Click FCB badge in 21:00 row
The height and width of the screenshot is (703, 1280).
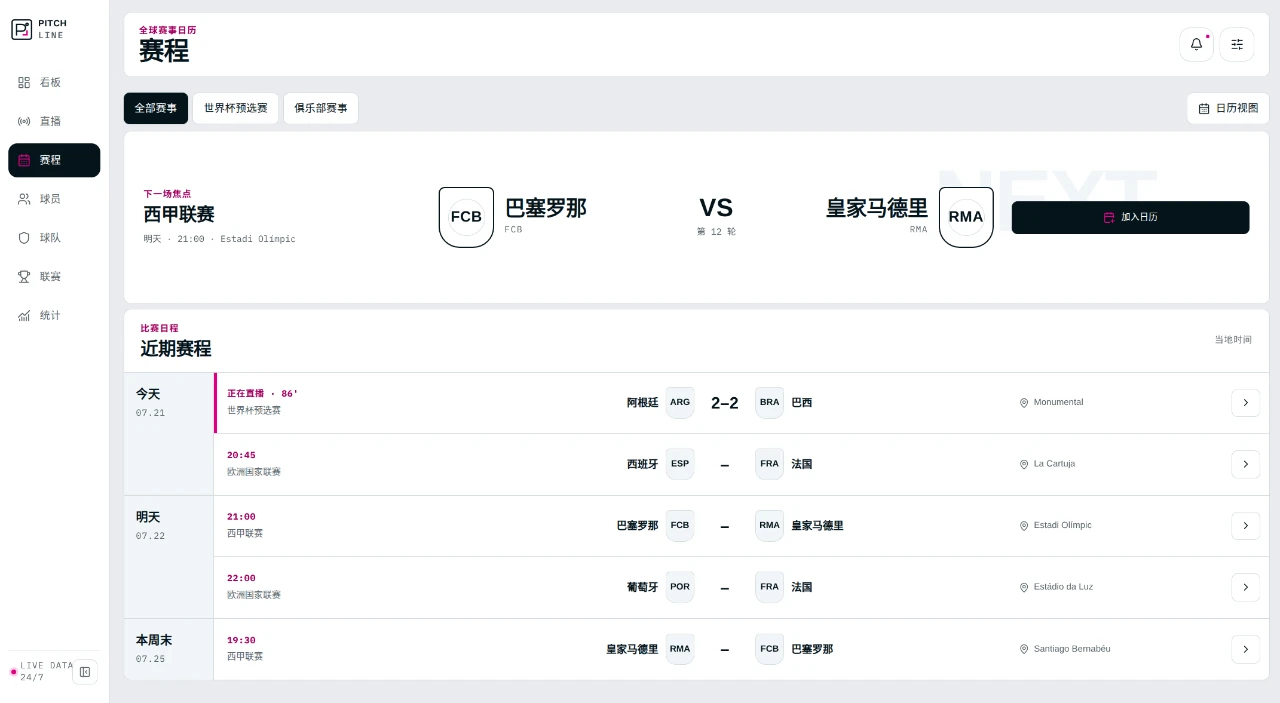click(x=680, y=525)
